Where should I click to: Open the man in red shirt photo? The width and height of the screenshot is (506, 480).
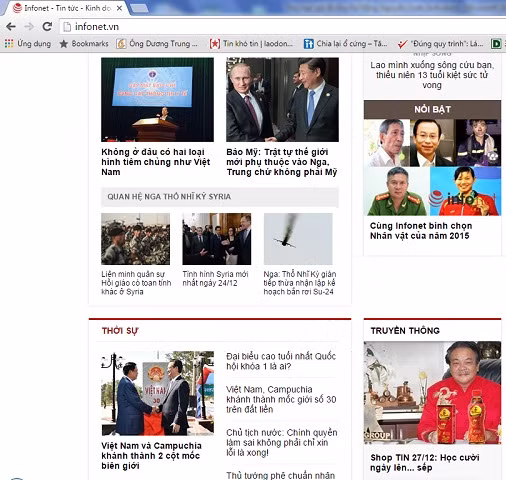[x=432, y=393]
